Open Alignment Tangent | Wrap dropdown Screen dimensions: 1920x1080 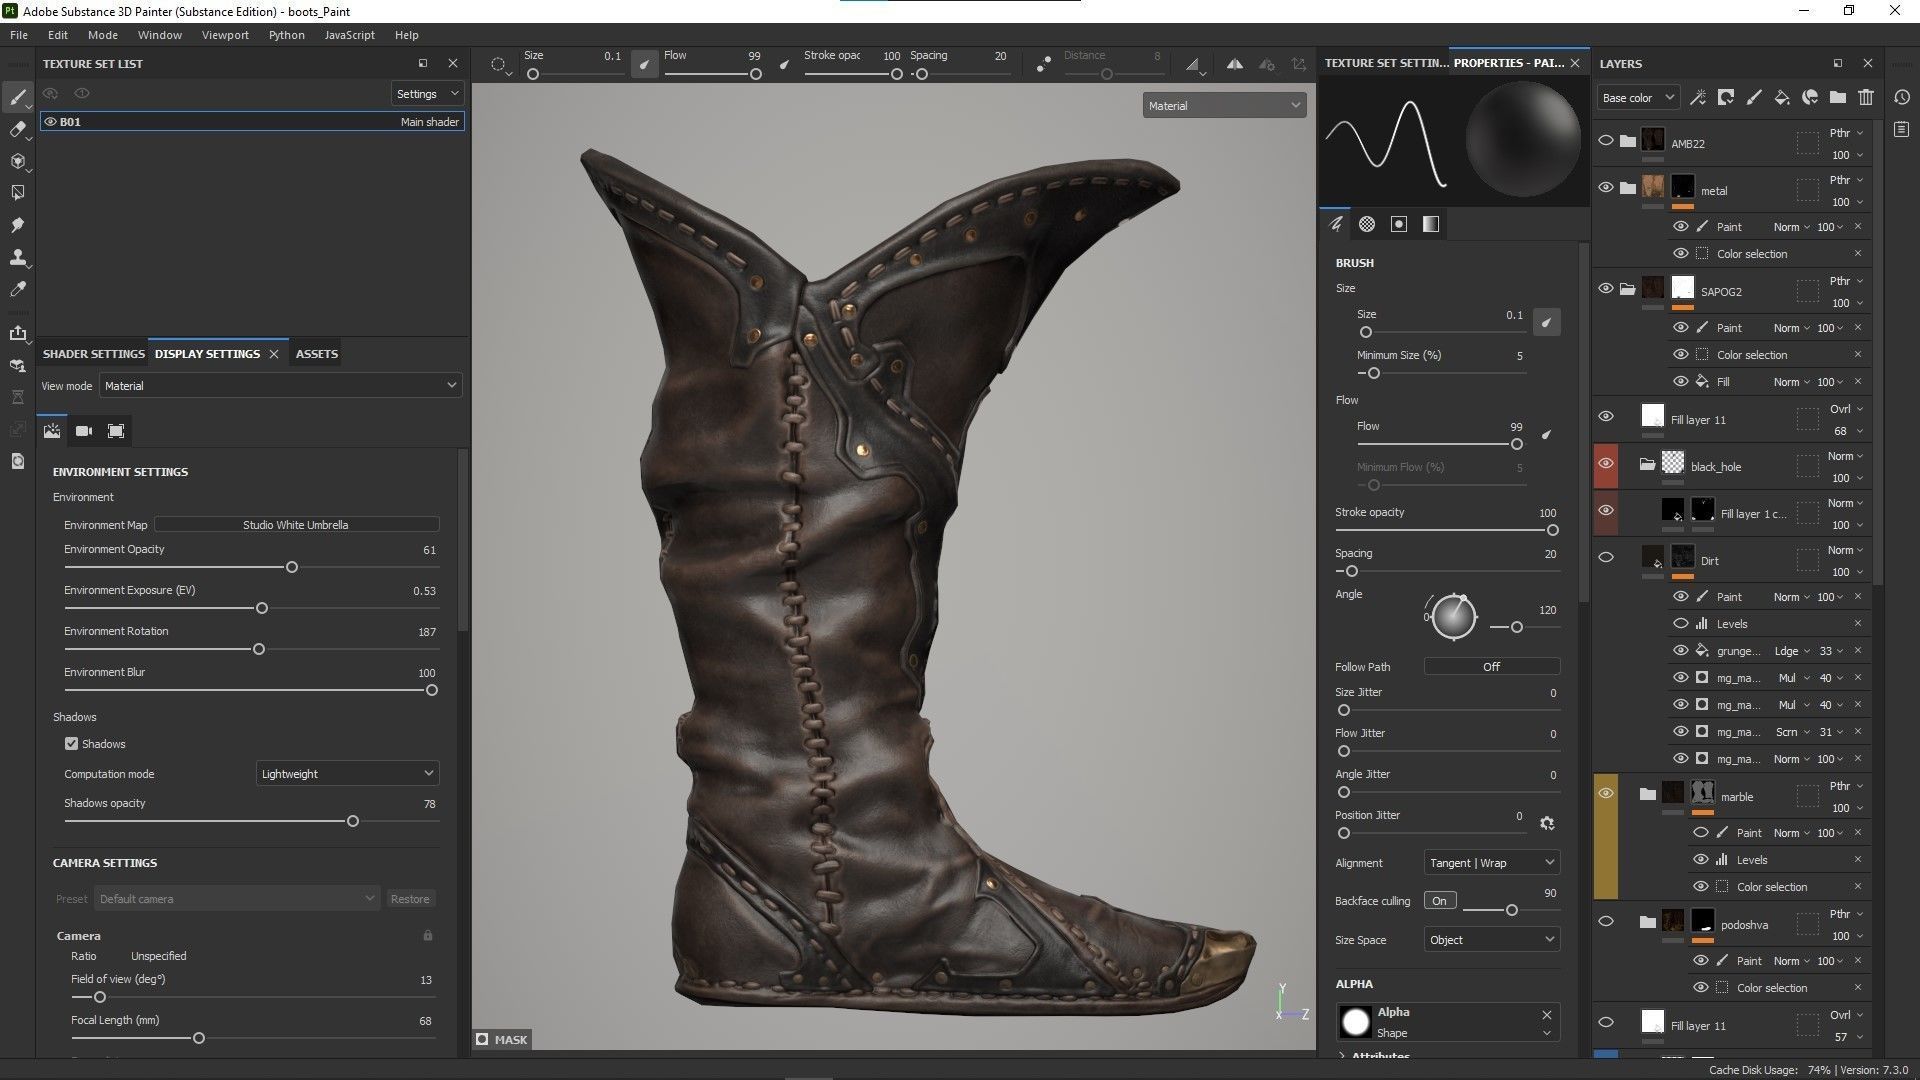point(1491,863)
